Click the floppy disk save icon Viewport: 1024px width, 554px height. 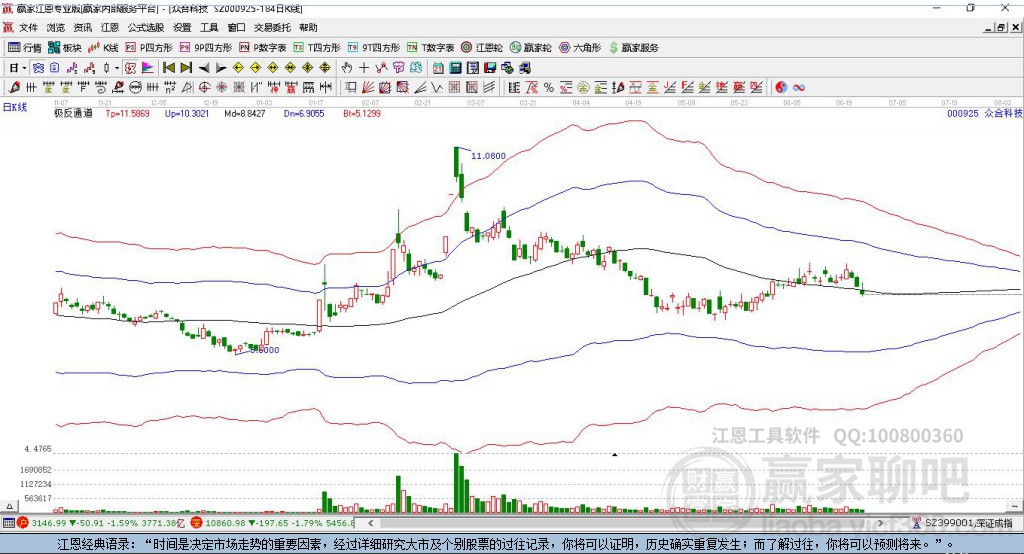pyautogui.click(x=490, y=68)
